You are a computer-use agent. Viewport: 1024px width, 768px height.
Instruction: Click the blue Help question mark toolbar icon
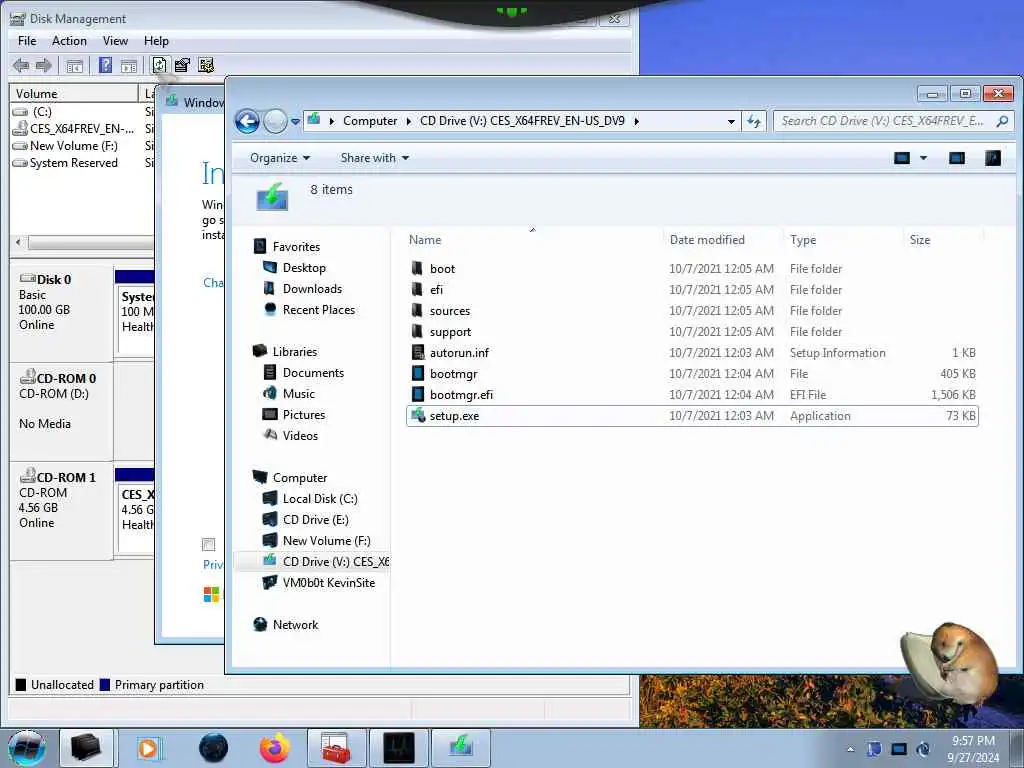point(105,65)
